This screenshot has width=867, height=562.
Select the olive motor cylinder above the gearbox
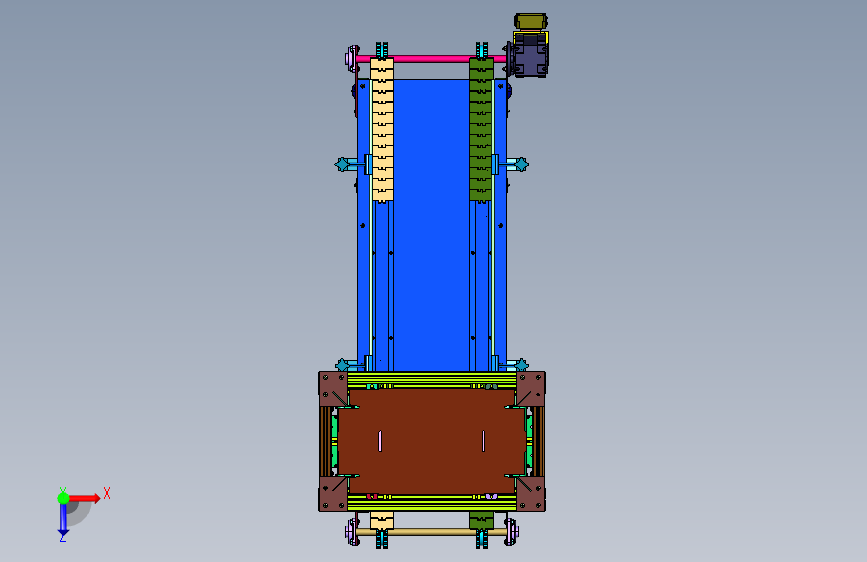coord(531,22)
